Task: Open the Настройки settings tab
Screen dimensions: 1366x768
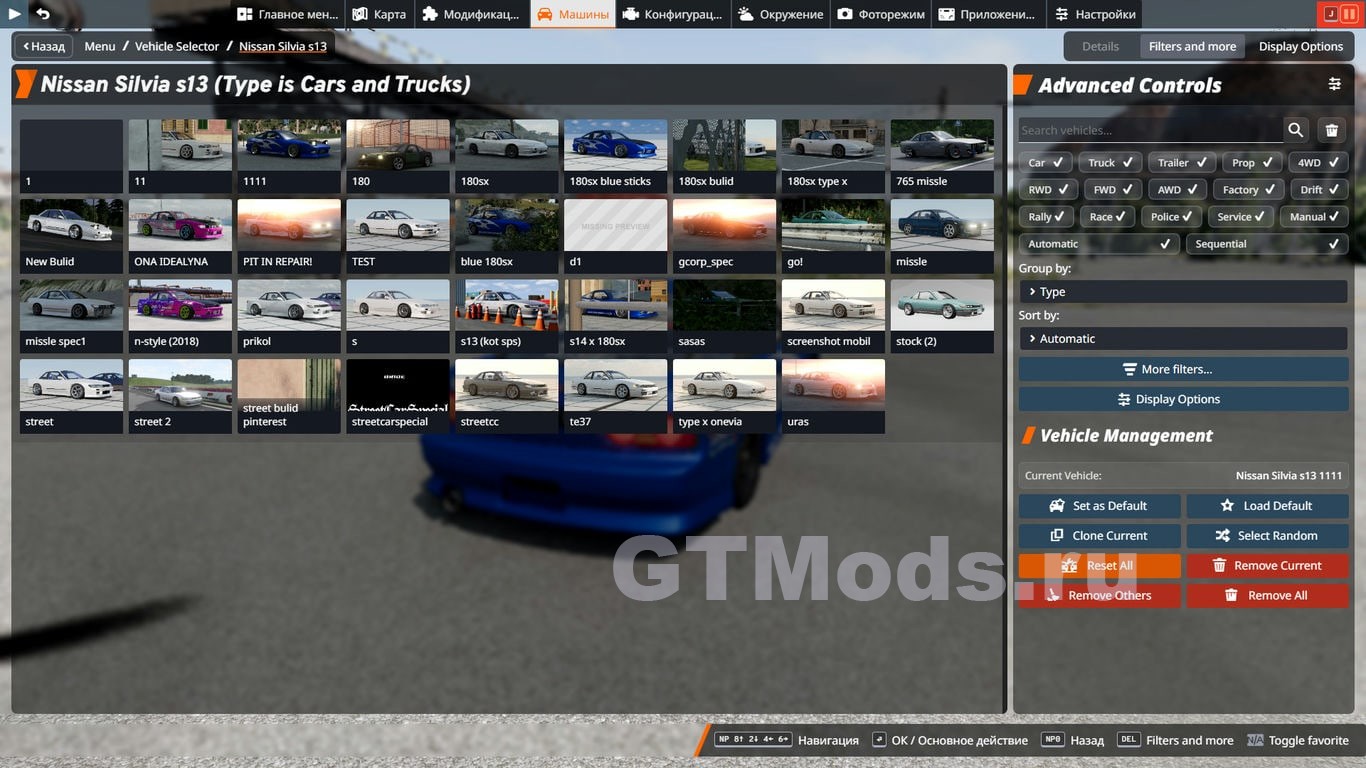Action: (x=1095, y=14)
